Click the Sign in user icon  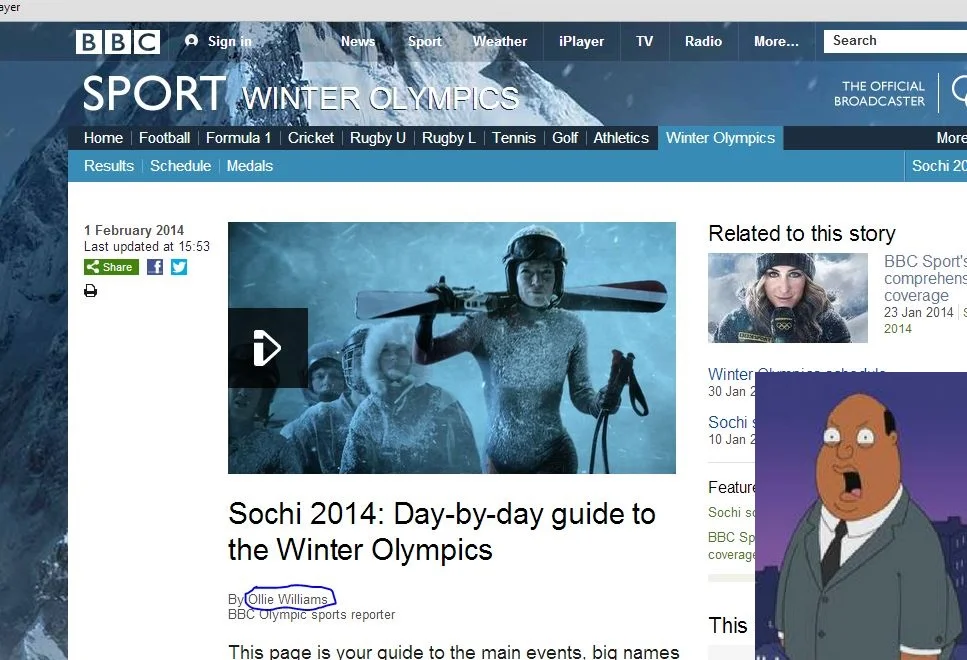point(192,41)
